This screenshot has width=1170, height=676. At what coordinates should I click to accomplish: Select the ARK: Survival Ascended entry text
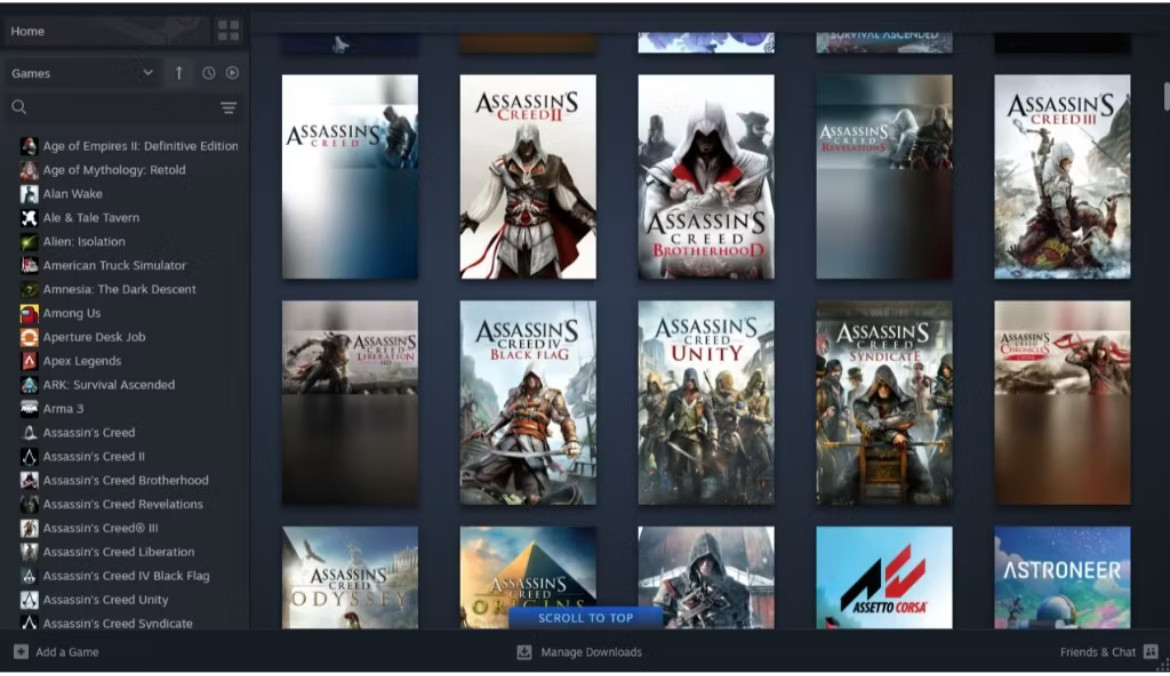click(109, 385)
